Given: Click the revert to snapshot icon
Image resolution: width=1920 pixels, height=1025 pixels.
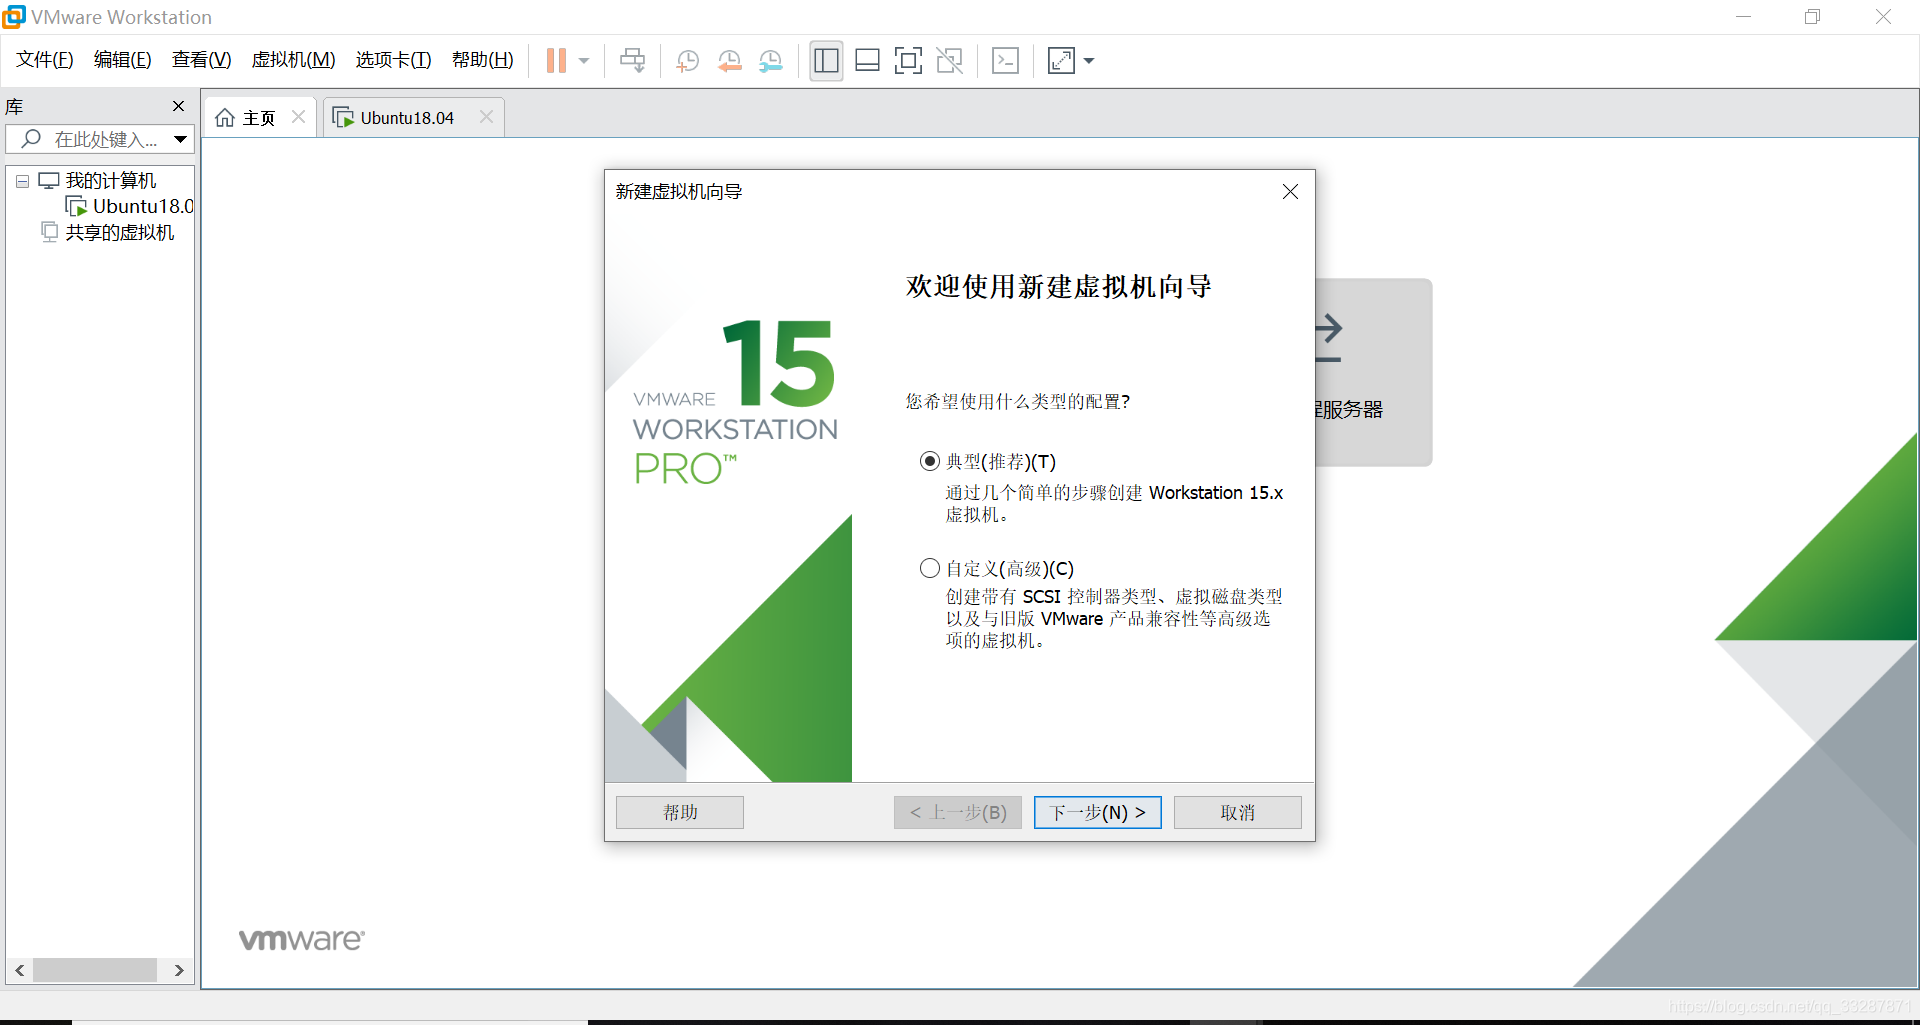Looking at the screenshot, I should click(729, 61).
